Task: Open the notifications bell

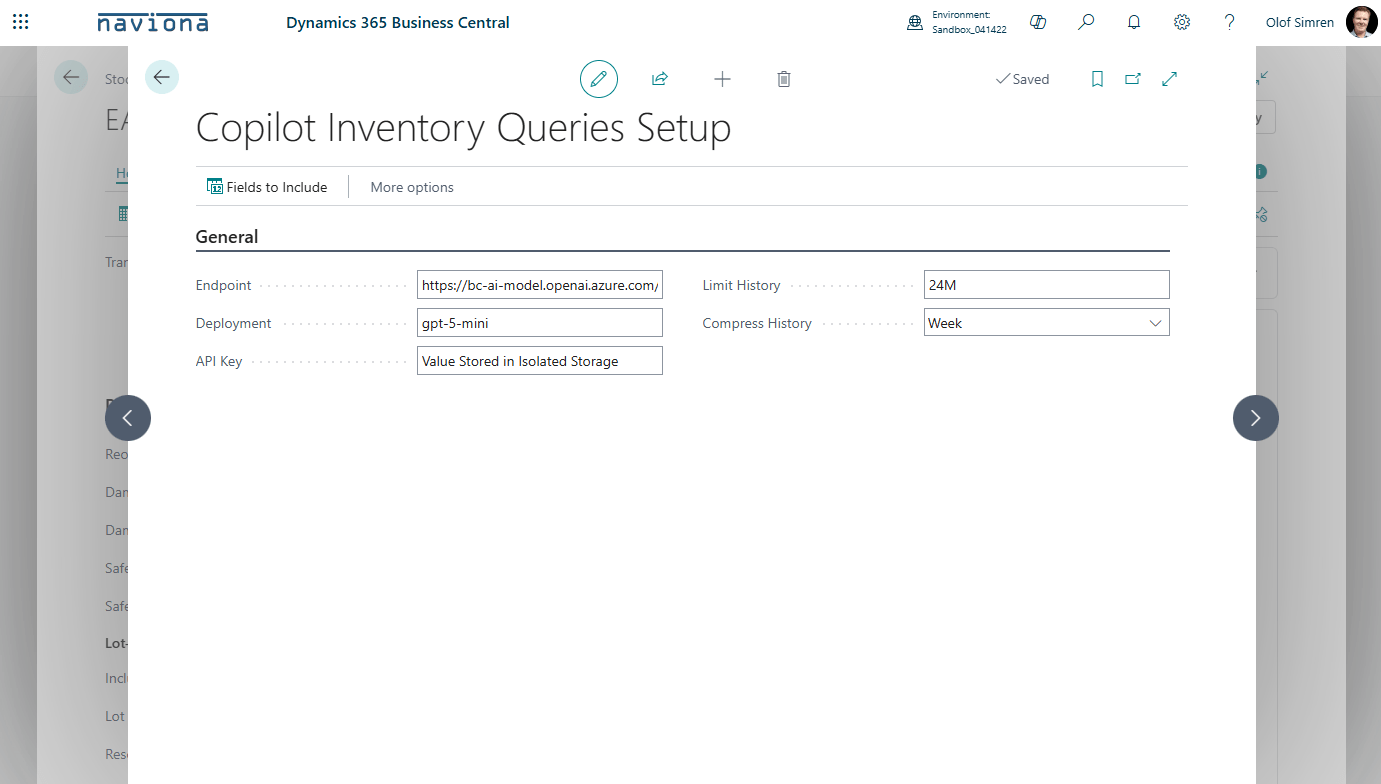Action: (1134, 22)
